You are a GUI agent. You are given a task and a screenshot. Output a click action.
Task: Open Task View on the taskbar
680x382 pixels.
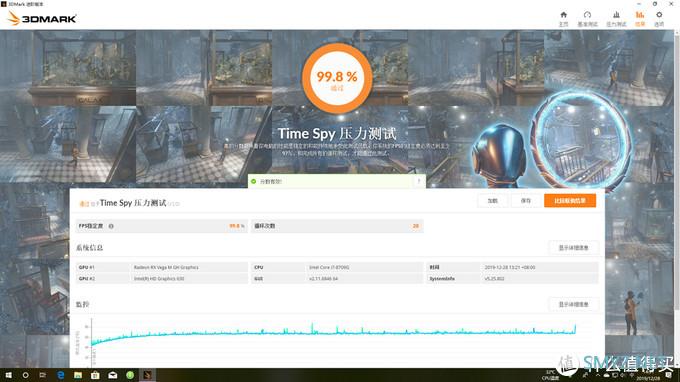[x=42, y=375]
